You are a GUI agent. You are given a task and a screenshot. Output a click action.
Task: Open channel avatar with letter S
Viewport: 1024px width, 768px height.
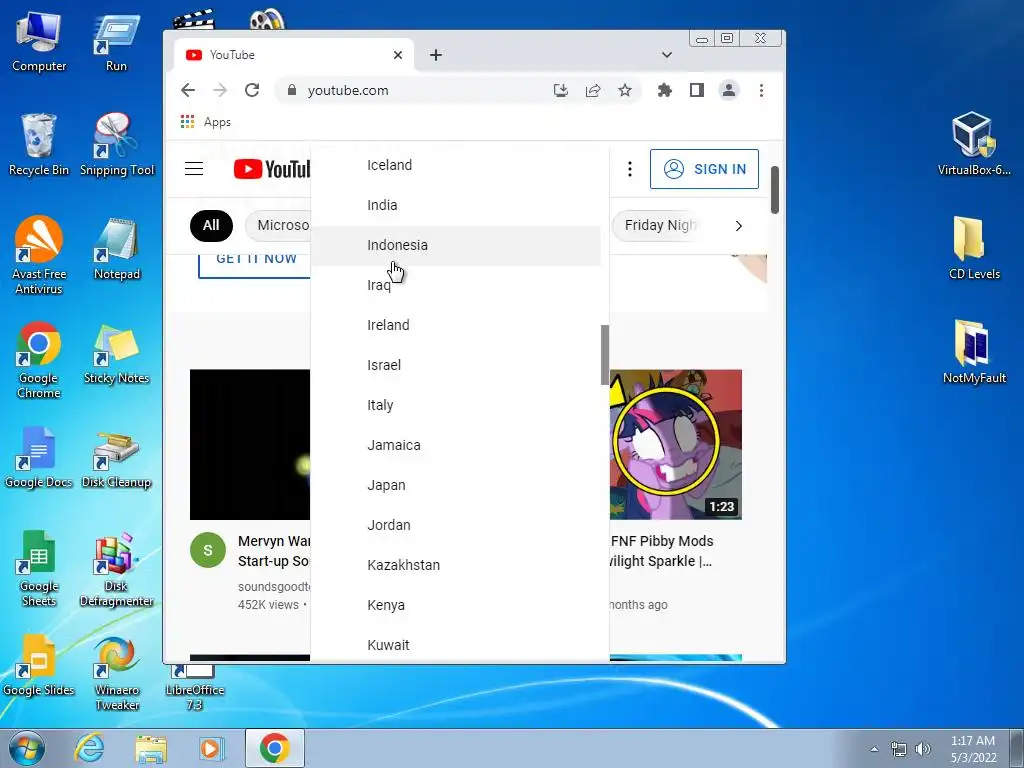tap(208, 551)
